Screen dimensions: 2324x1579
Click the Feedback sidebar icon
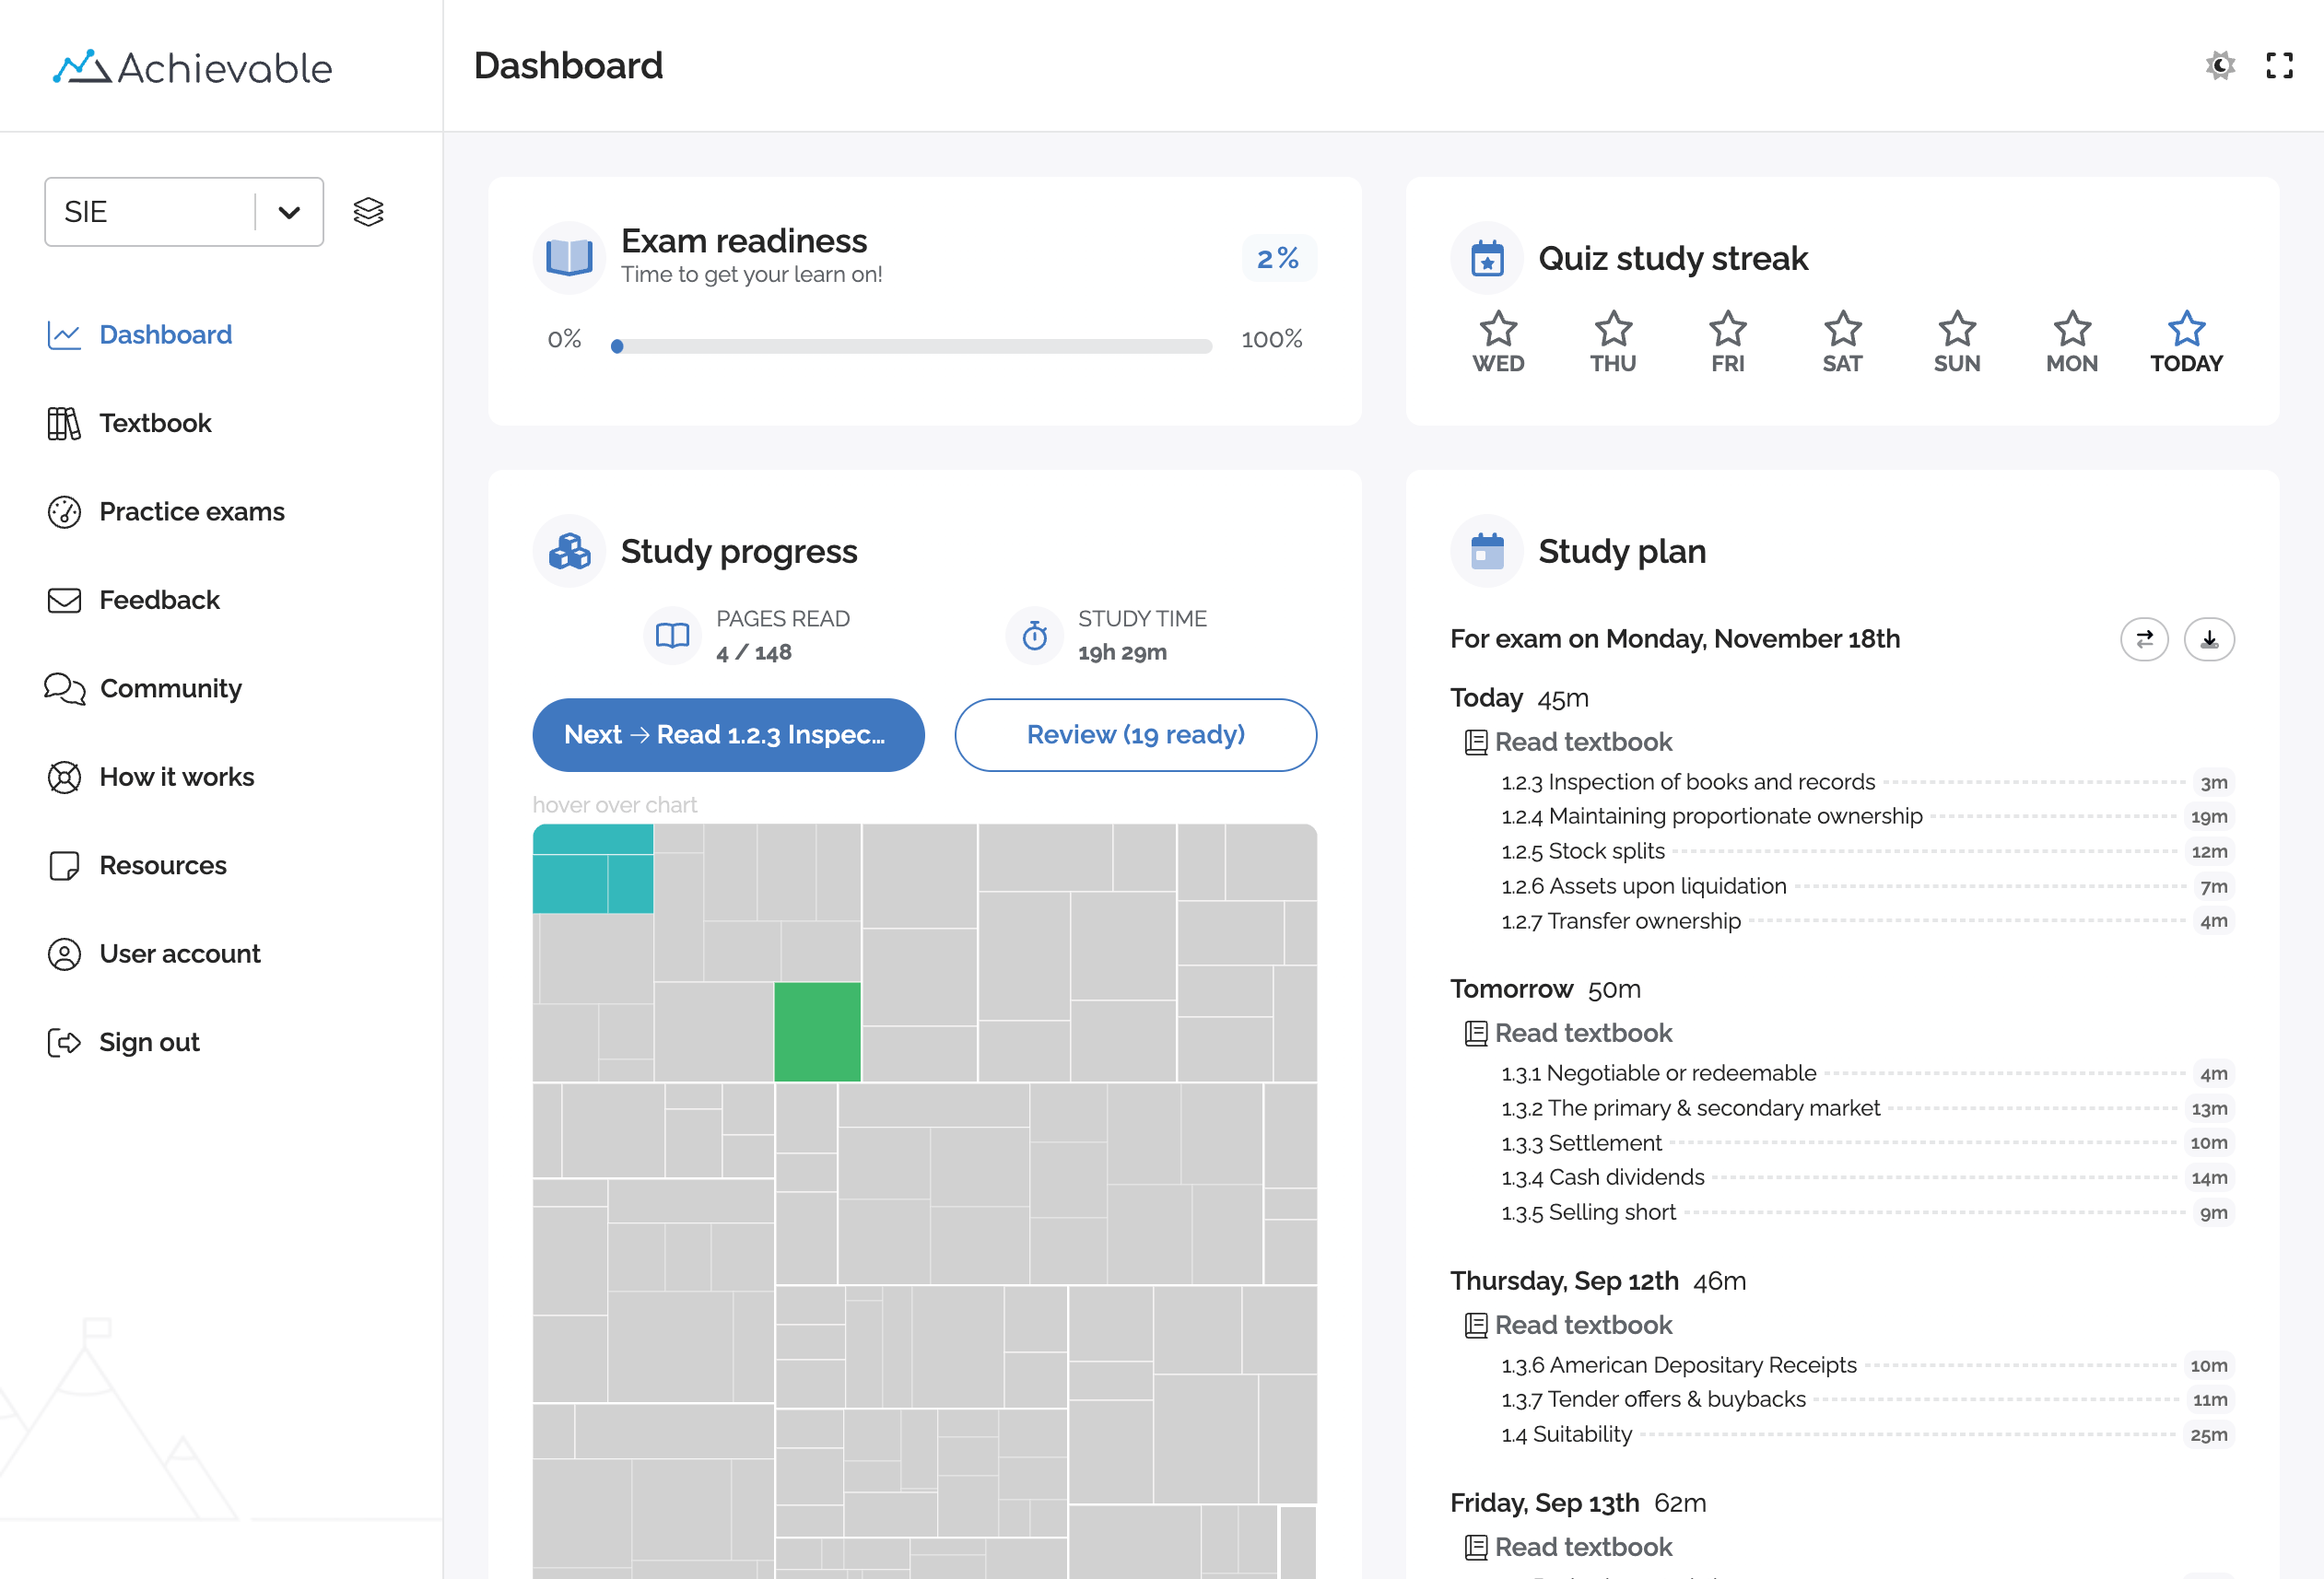click(64, 599)
